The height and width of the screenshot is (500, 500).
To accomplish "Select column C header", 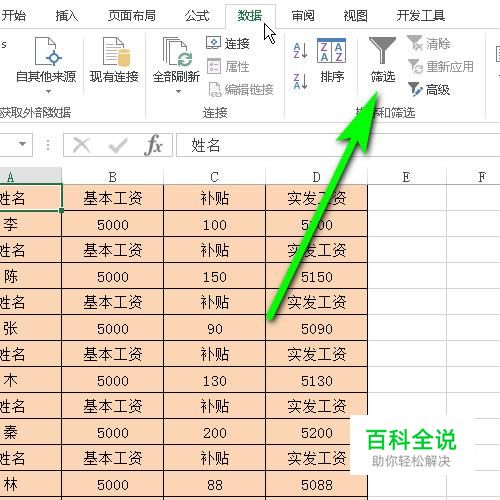I will [x=214, y=177].
